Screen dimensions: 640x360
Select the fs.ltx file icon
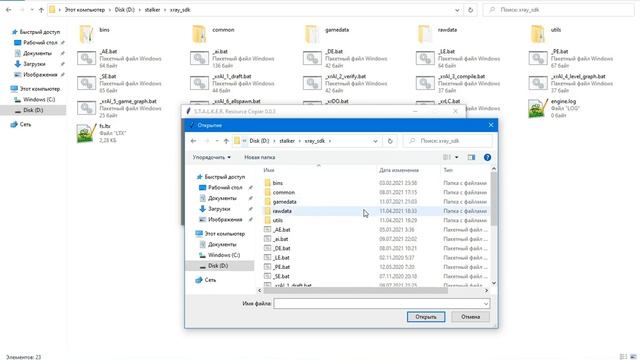tap(86, 133)
